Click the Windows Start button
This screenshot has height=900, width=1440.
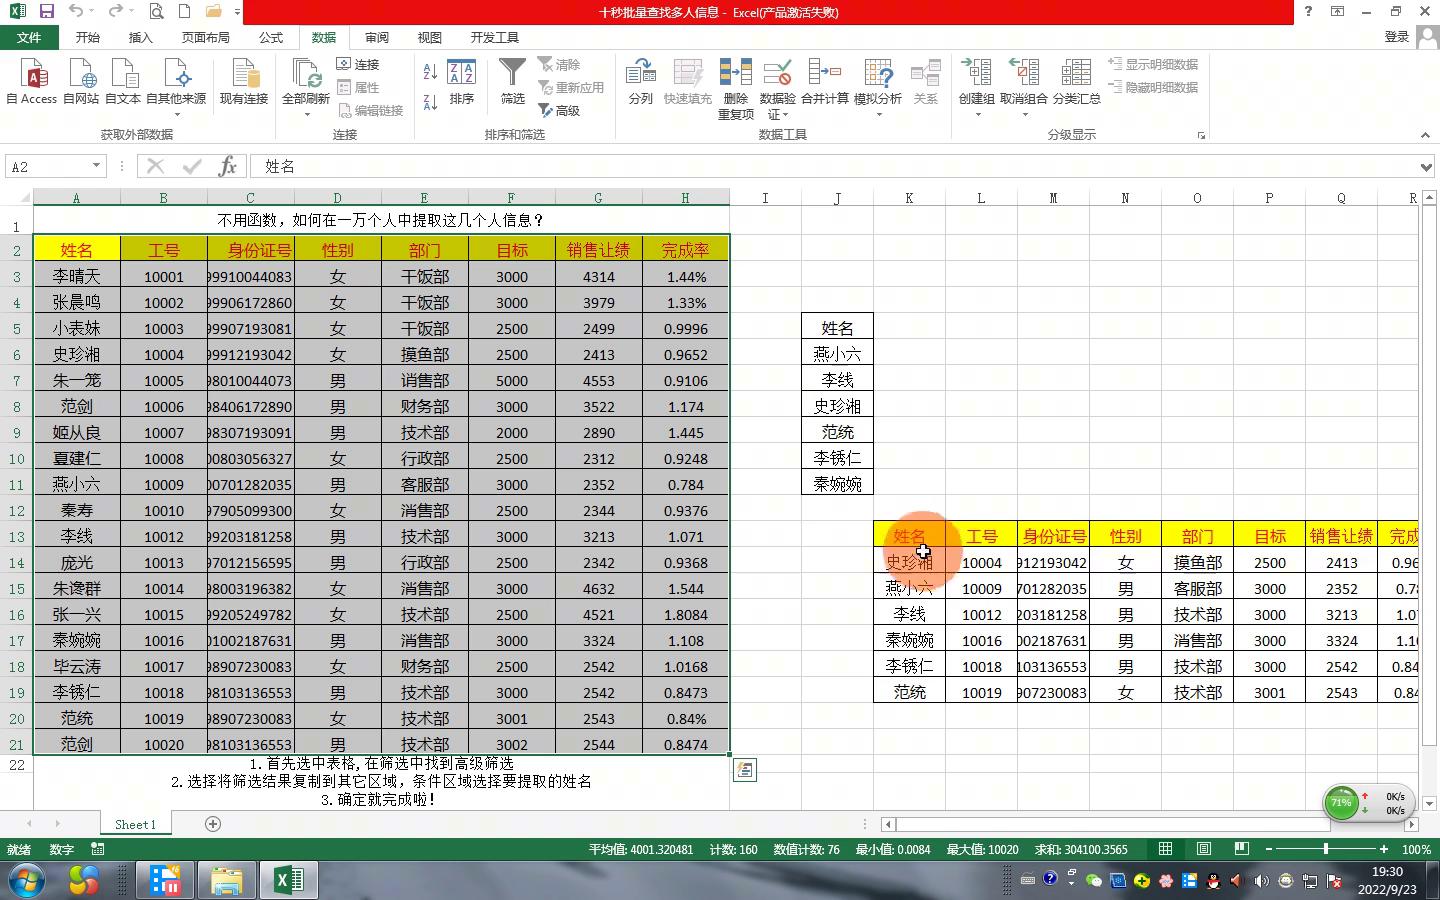27,880
